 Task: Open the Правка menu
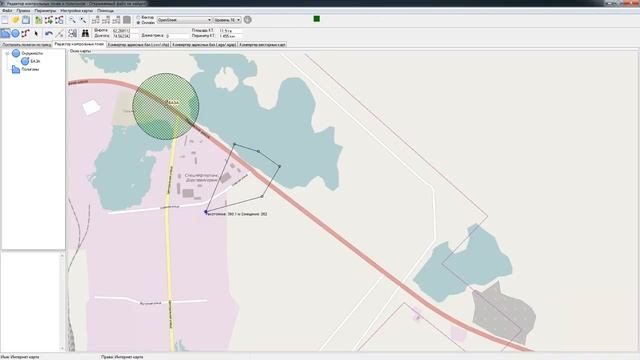[23, 11]
